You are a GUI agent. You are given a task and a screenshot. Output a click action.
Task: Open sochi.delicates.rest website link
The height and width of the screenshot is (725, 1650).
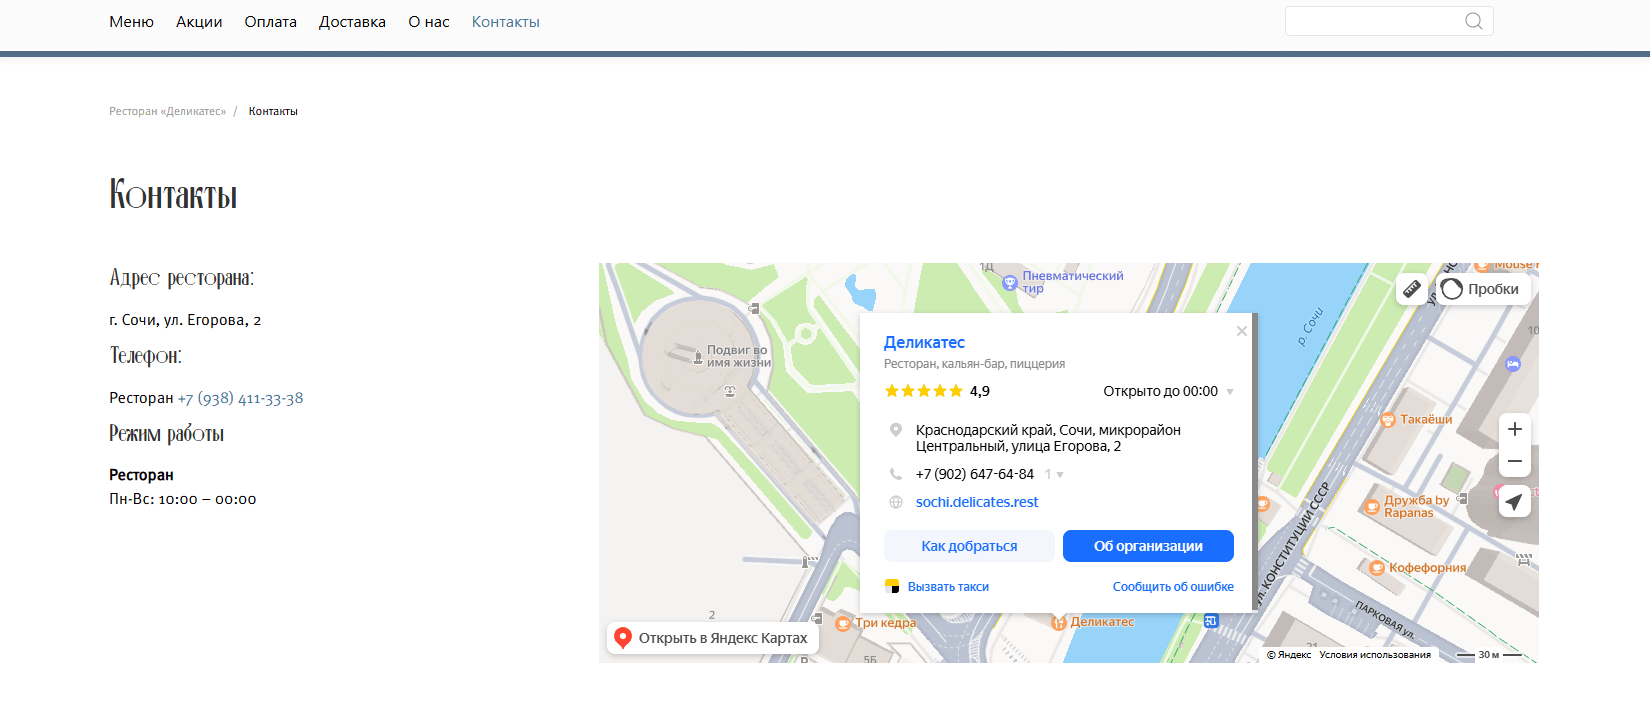(x=977, y=502)
